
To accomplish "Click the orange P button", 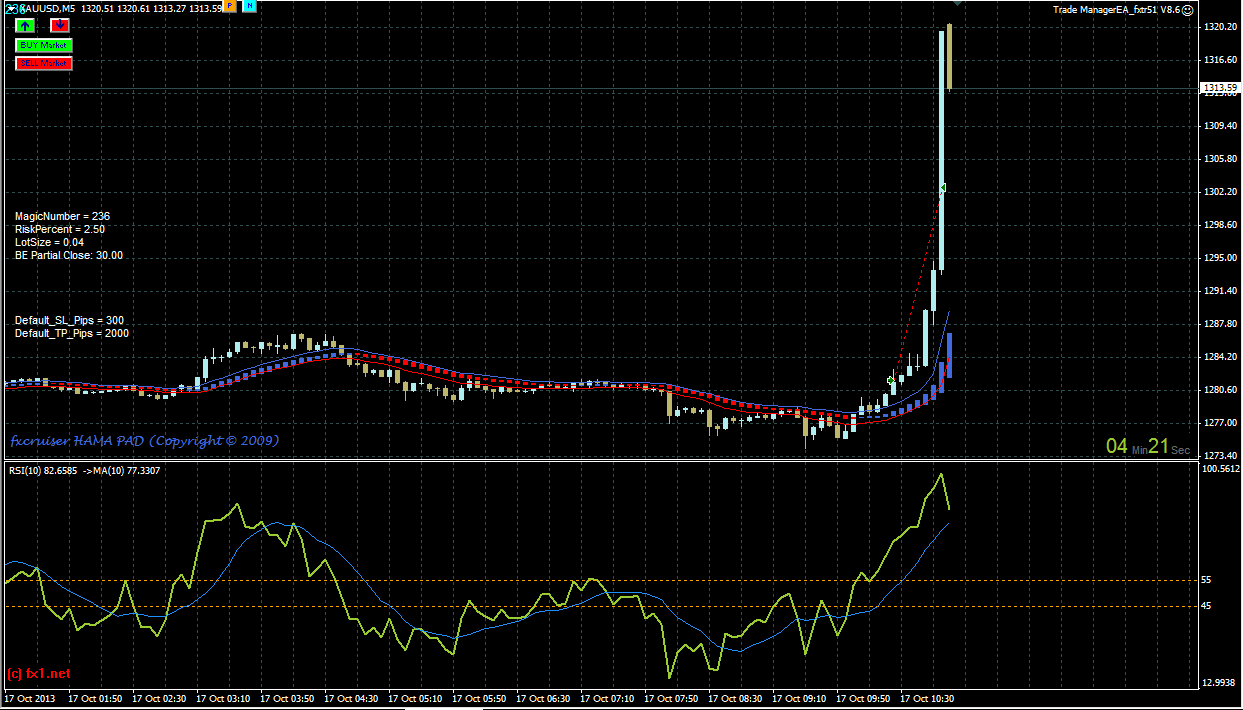I will click(230, 7).
